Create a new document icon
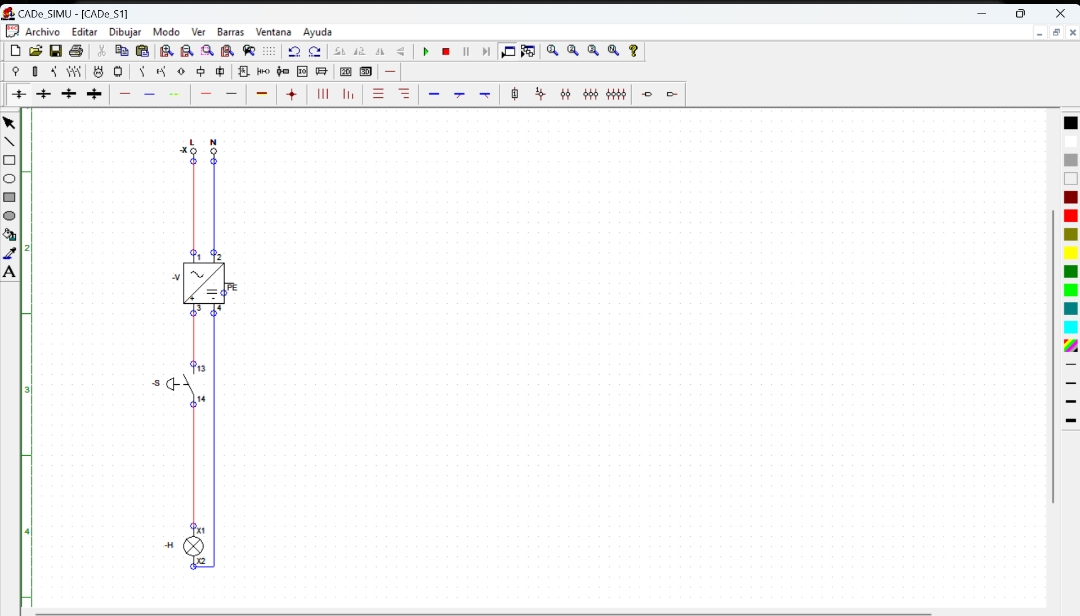 (15, 51)
